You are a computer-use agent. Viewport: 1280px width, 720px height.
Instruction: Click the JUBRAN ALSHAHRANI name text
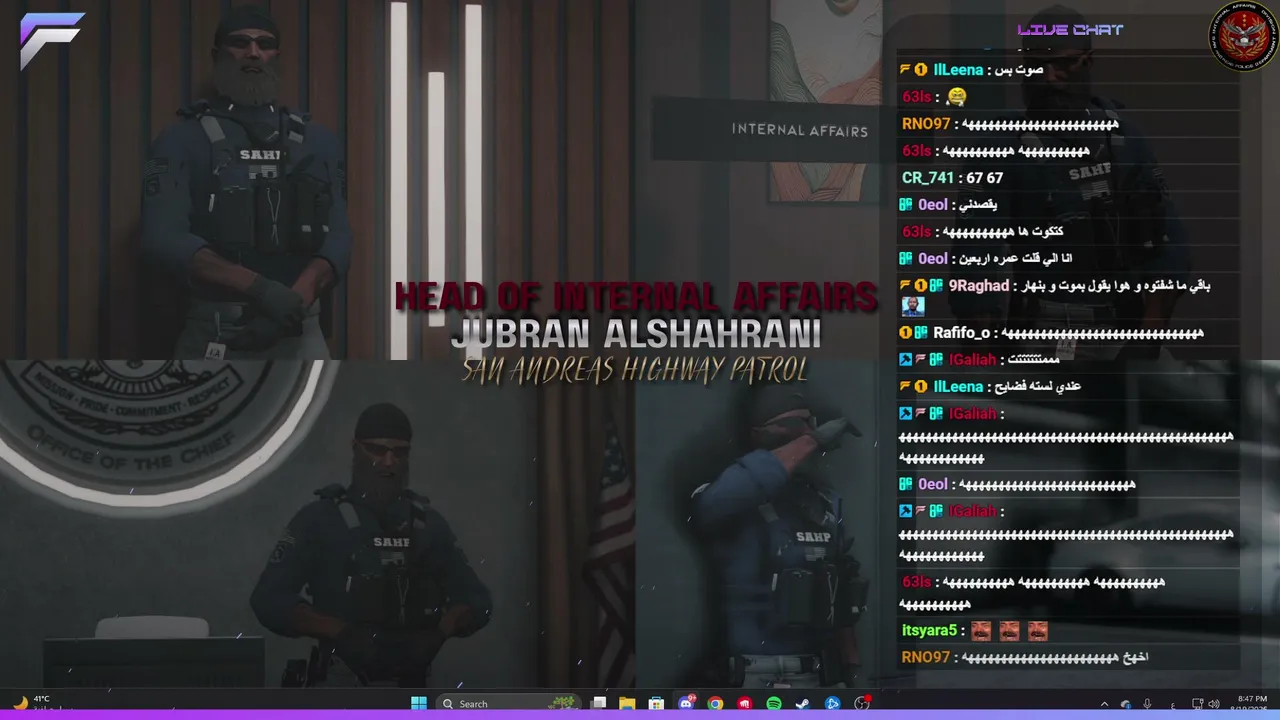tap(636, 334)
